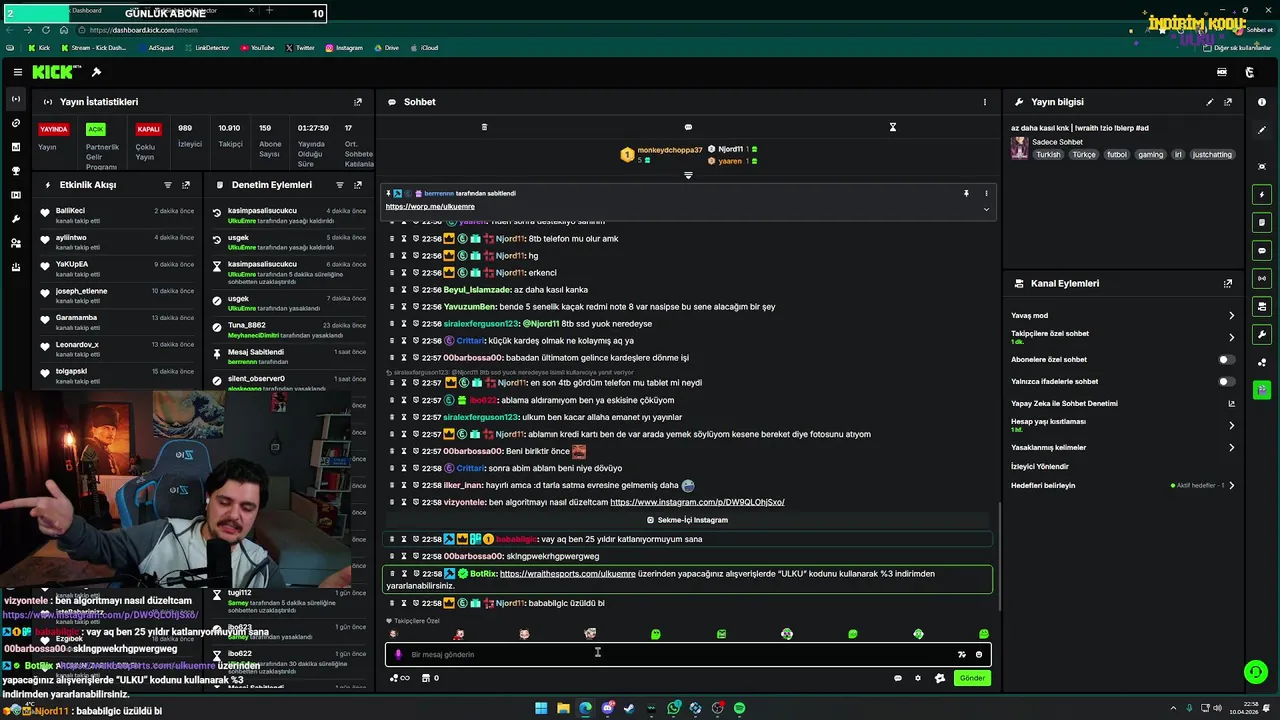1280x720 pixels.
Task: Open Steam from the taskbar
Action: (x=629, y=708)
